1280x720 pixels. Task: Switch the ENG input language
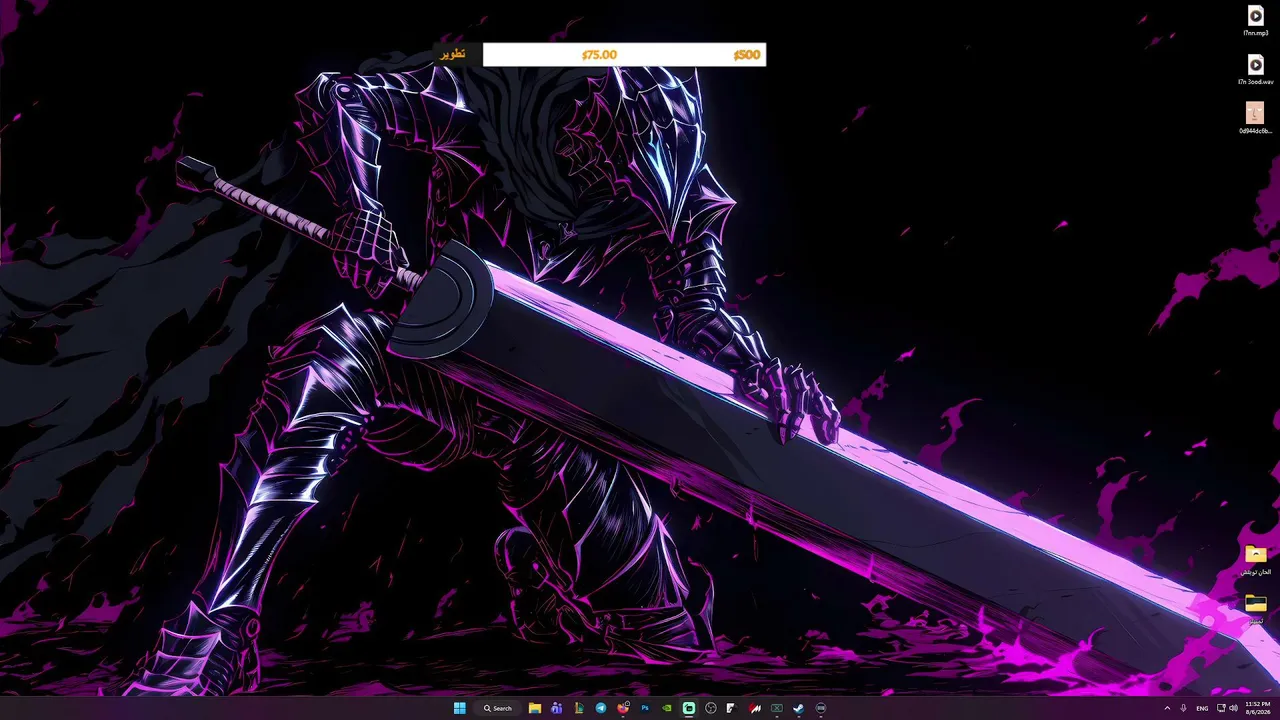click(1202, 708)
